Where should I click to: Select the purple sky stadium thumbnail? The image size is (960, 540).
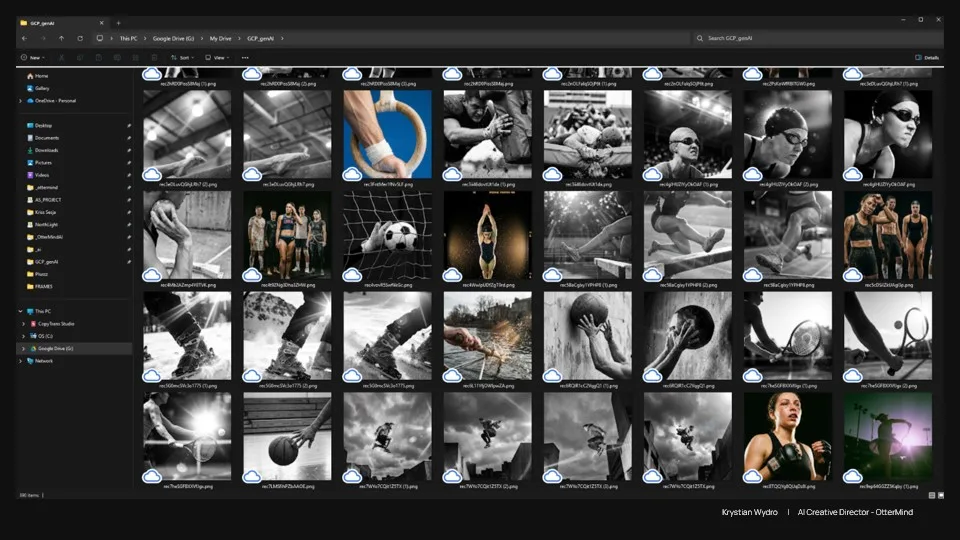click(x=888, y=436)
